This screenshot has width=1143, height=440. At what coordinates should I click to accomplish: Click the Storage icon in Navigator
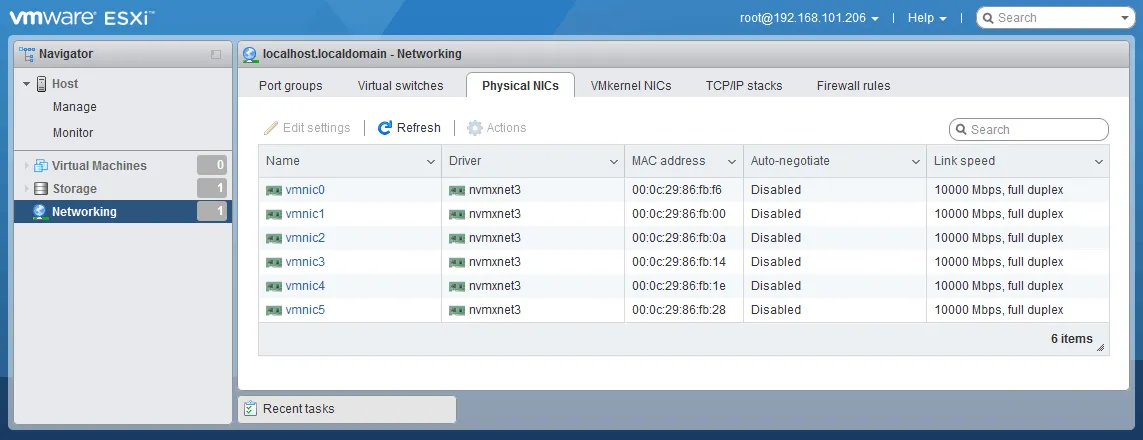41,189
